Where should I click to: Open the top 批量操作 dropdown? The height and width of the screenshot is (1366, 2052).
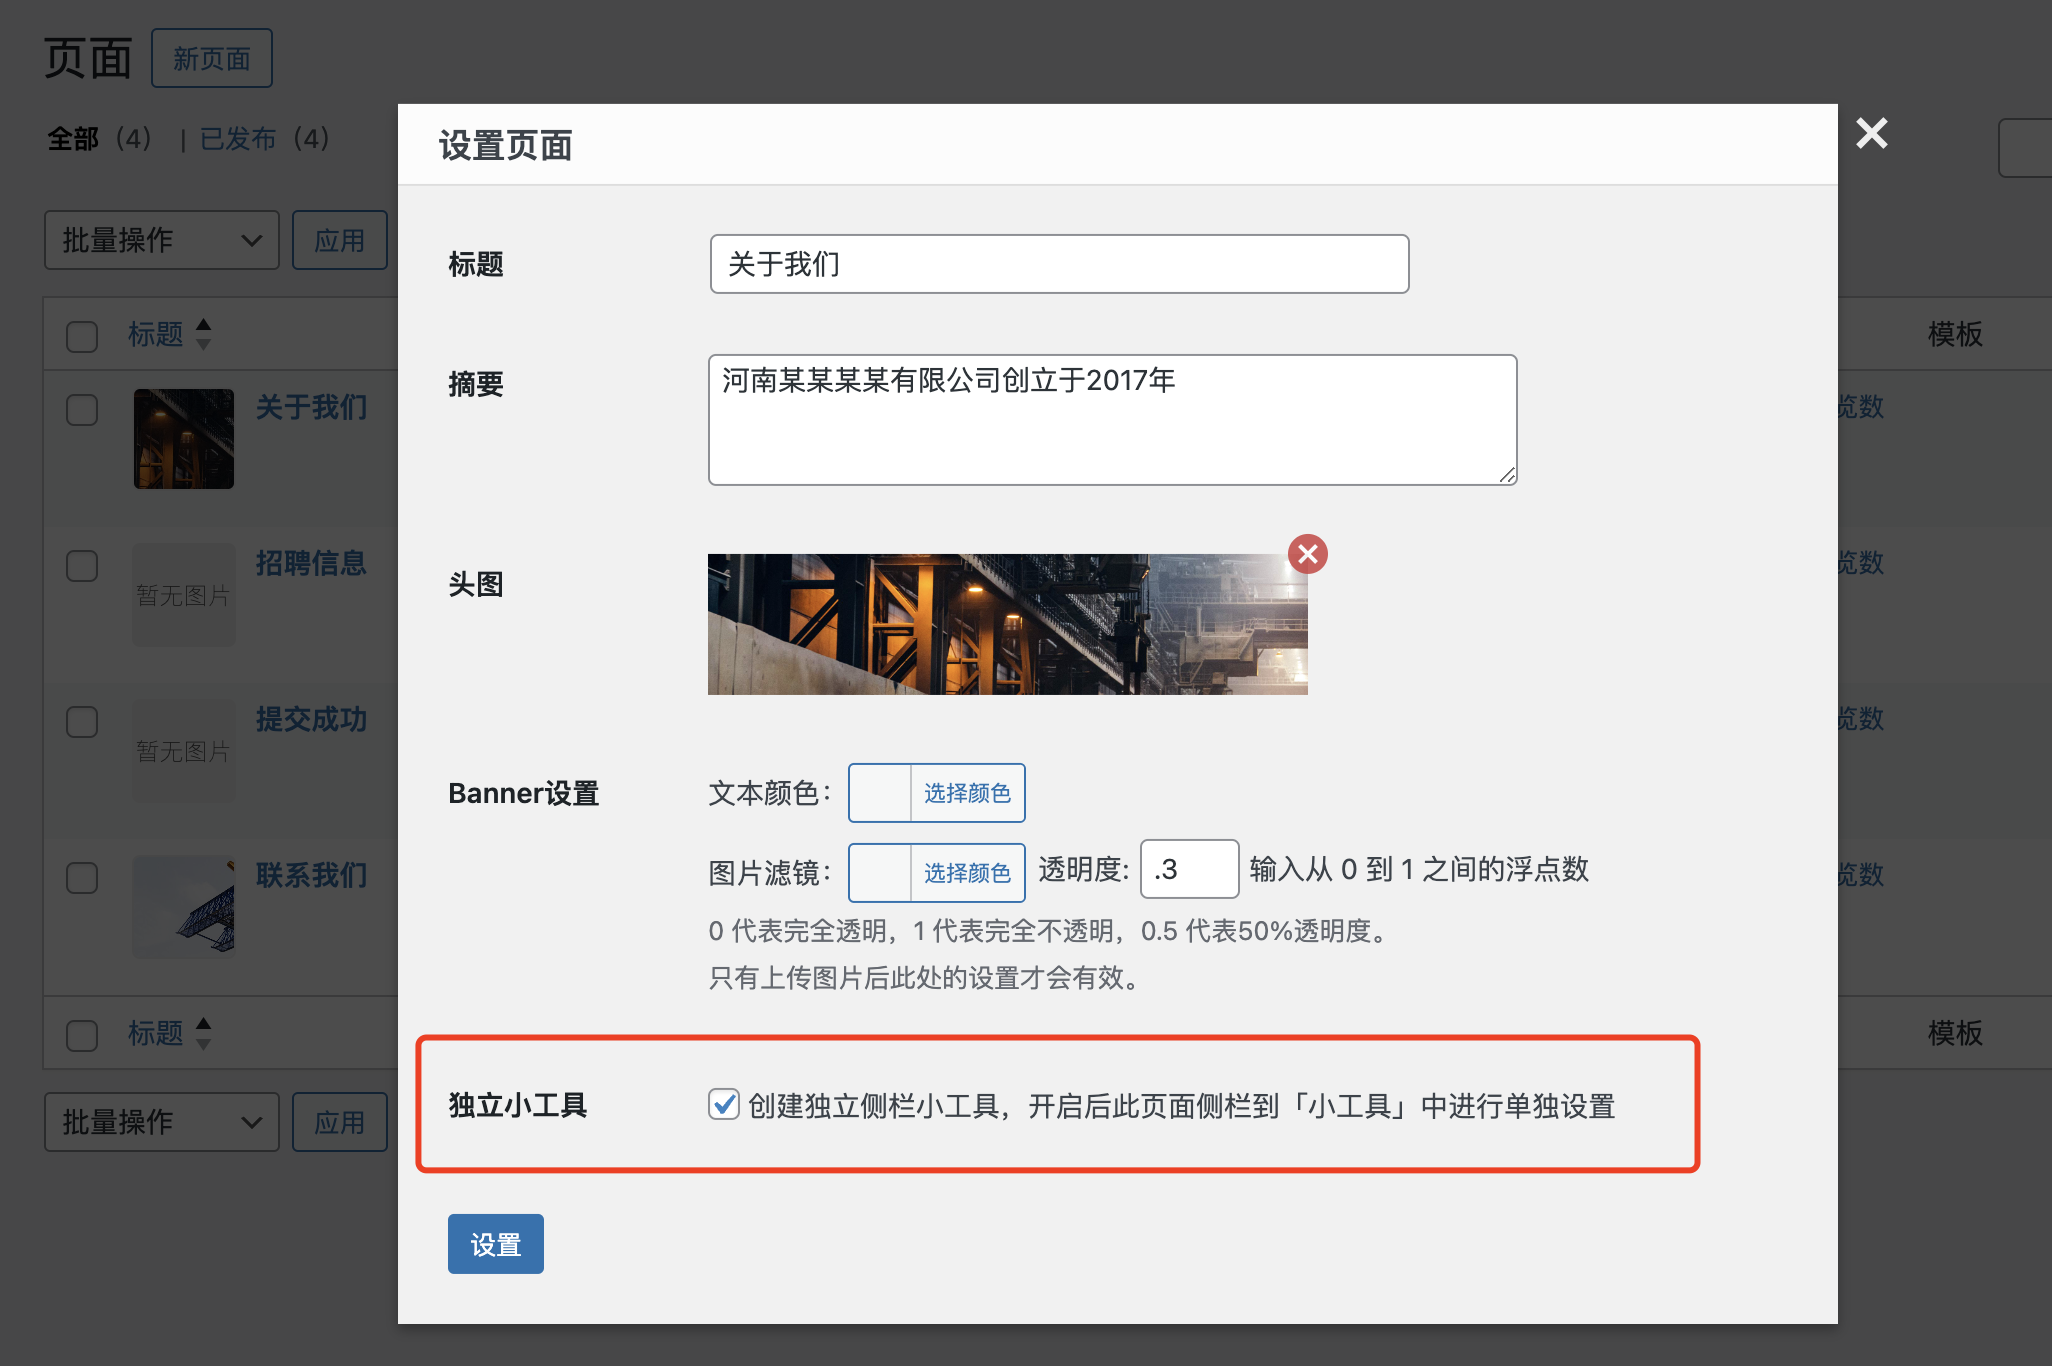[x=162, y=240]
